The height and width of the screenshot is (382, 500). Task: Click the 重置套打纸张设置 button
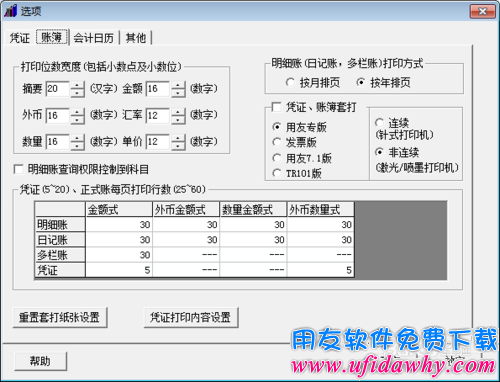click(60, 317)
